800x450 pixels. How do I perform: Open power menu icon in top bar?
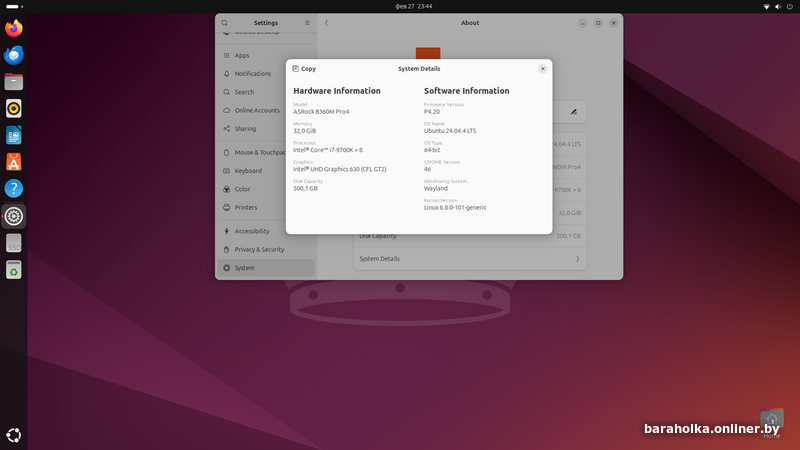pos(790,6)
